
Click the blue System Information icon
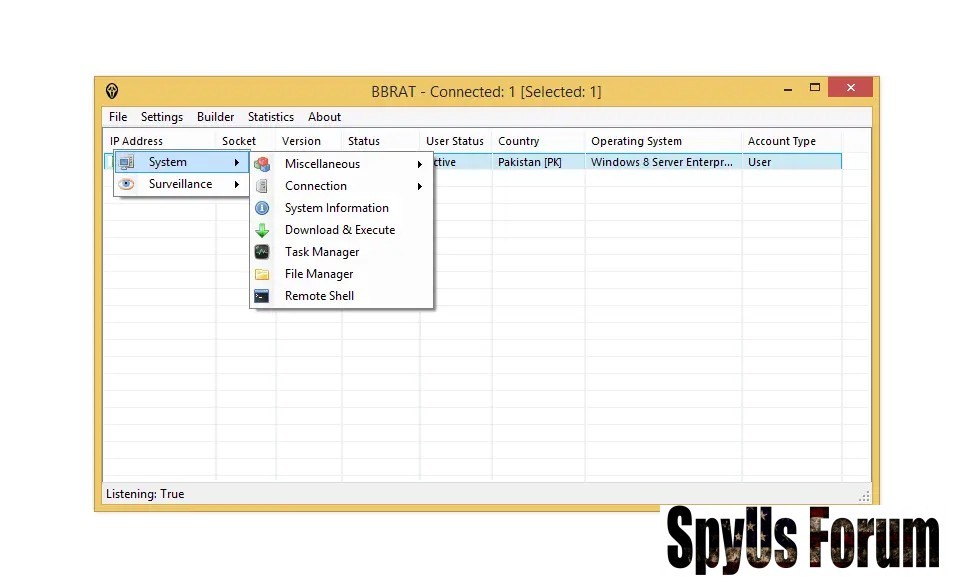tap(262, 208)
